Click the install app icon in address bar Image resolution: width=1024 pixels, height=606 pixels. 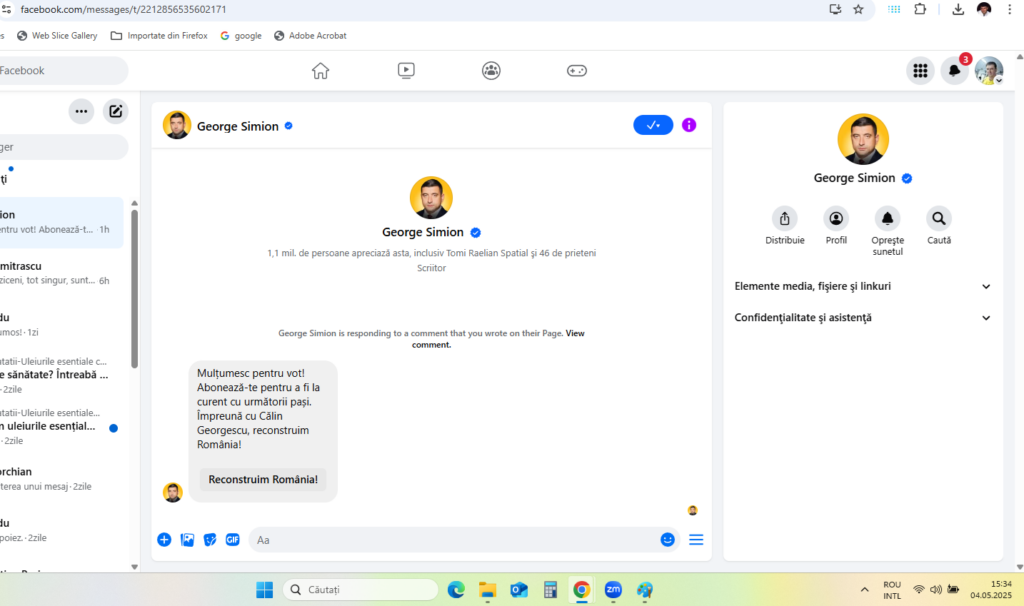[835, 9]
